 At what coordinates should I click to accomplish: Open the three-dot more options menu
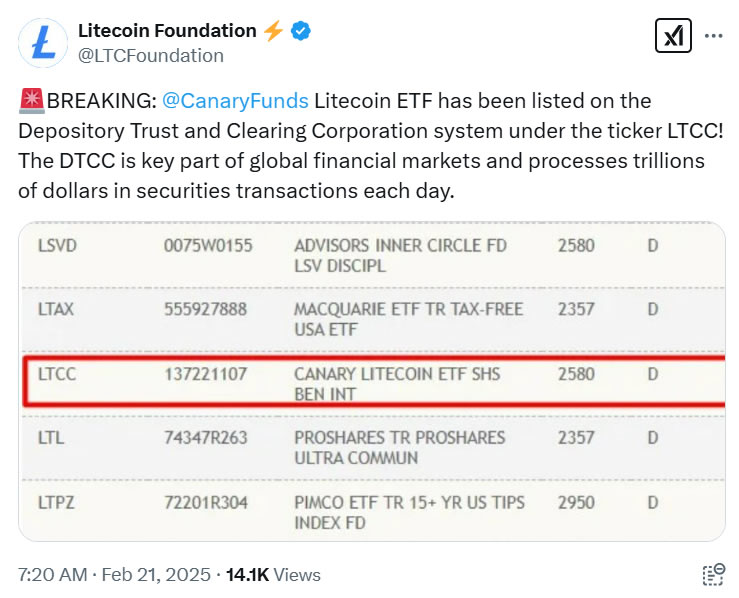pyautogui.click(x=713, y=36)
